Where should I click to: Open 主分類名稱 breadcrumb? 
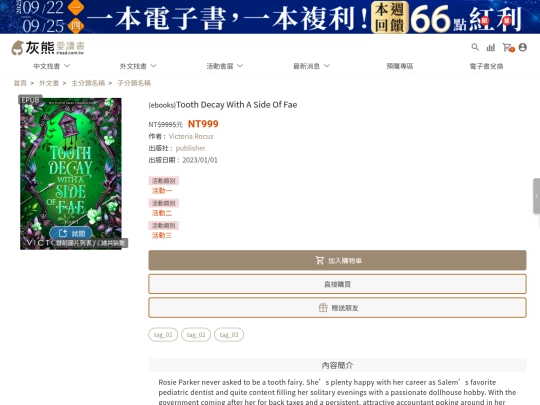(x=88, y=83)
